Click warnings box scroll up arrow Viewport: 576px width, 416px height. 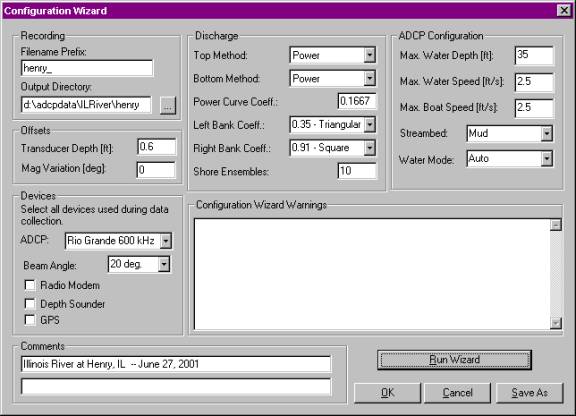coord(556,225)
